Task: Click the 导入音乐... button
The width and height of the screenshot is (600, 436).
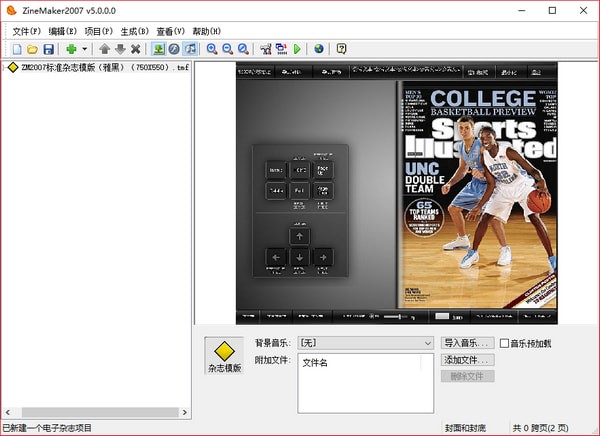Action: (467, 343)
